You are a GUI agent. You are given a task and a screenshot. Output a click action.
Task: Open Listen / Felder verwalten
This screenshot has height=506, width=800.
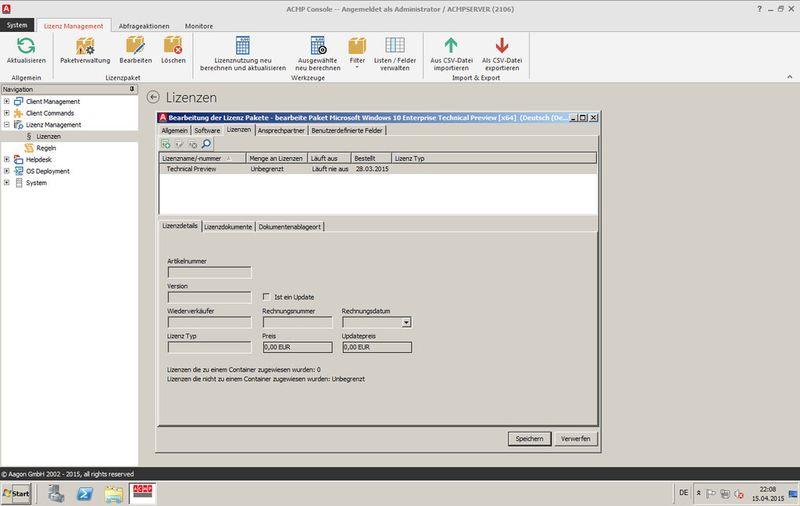[x=394, y=45]
